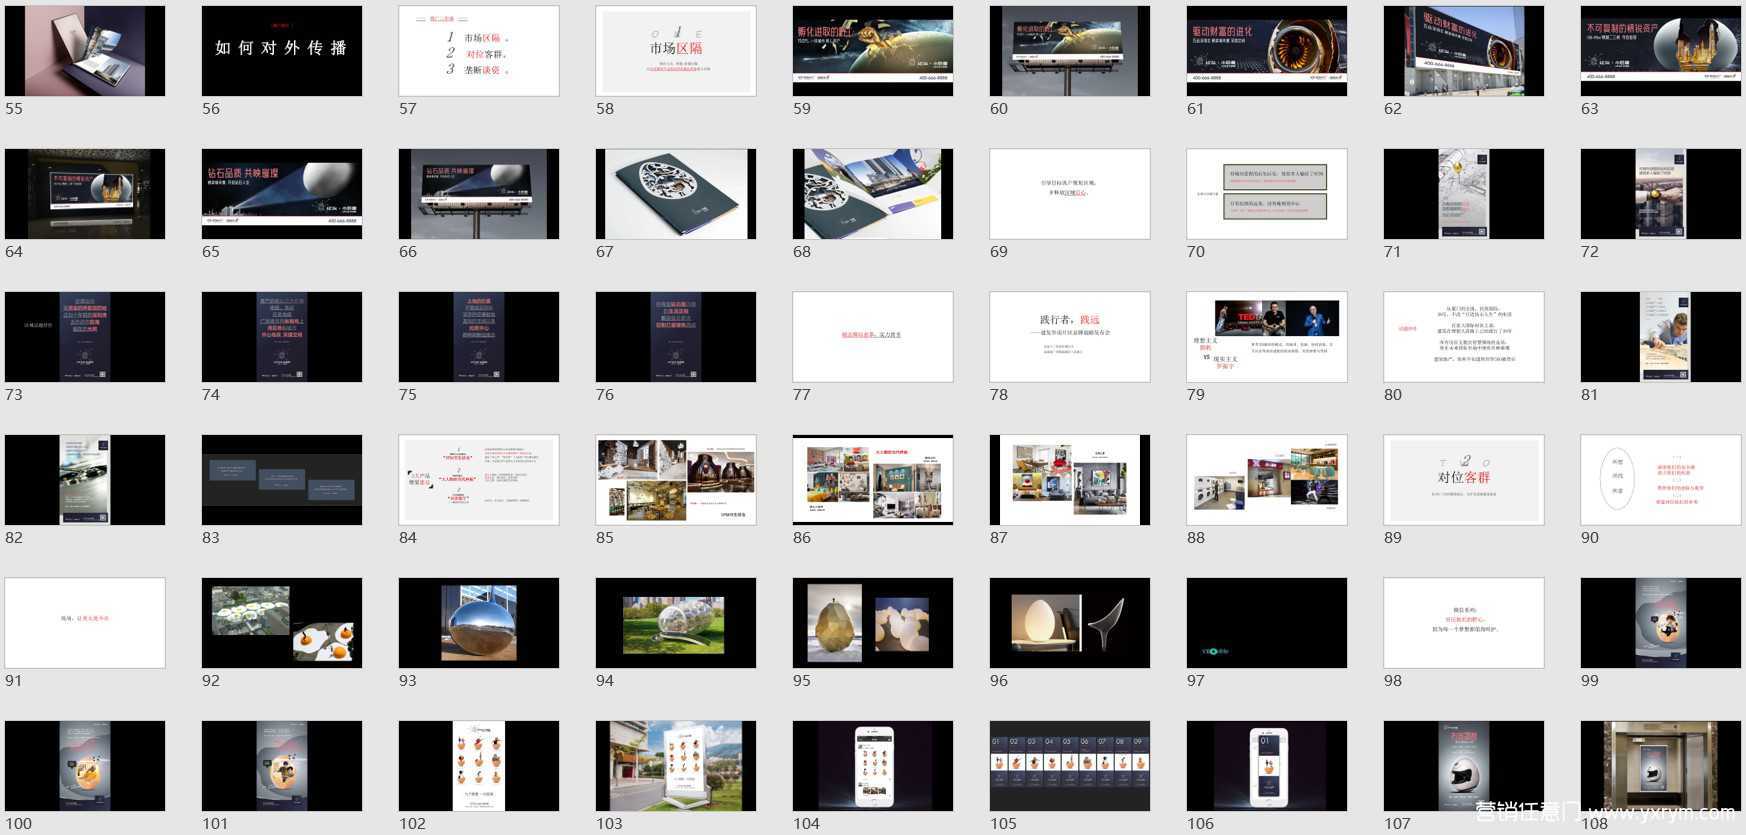1746x835 pixels.
Task: Select slide 59 billboard banner thumbnail
Action: tap(873, 51)
